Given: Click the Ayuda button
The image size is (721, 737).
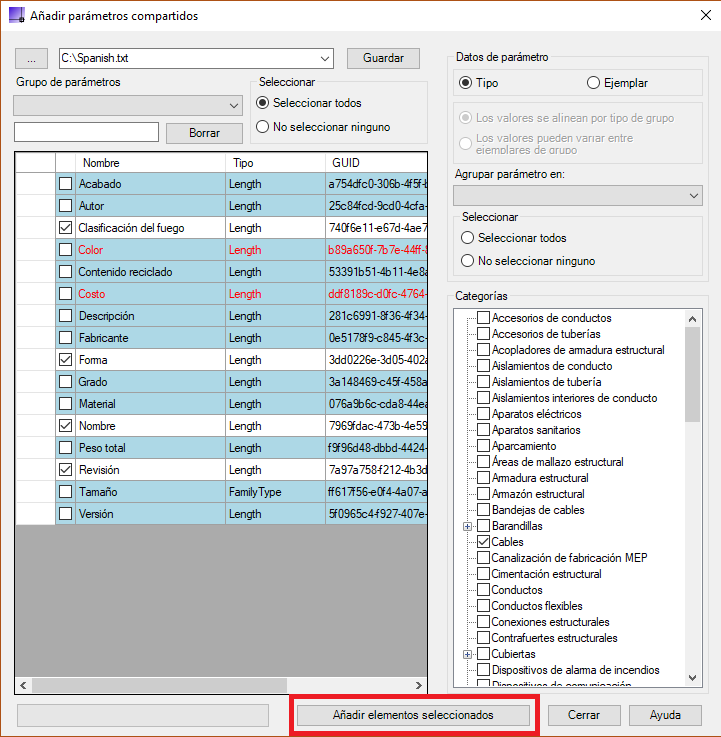Looking at the screenshot, I should [665, 715].
